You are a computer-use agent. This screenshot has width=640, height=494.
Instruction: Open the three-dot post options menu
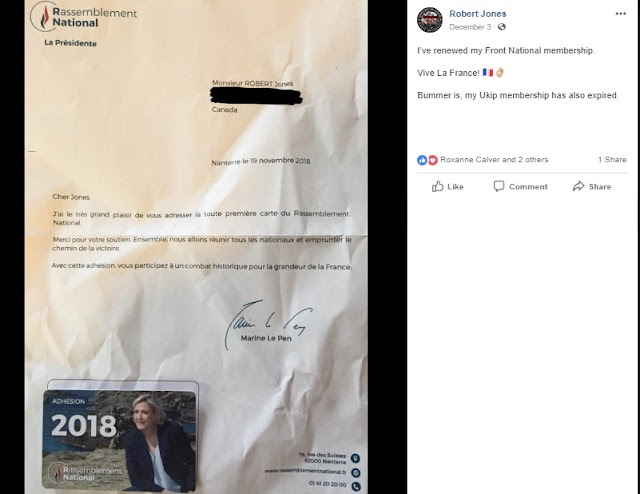click(620, 14)
